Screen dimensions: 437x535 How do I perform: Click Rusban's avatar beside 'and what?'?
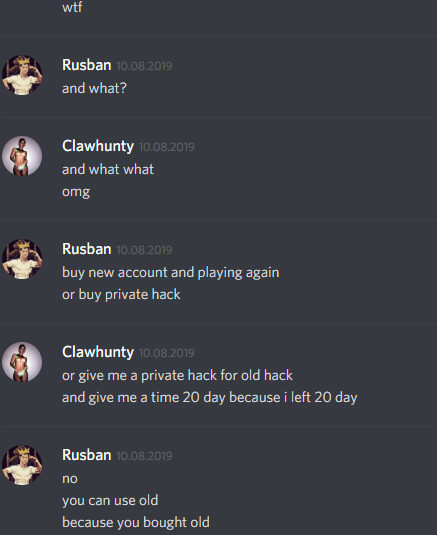coord(22,75)
